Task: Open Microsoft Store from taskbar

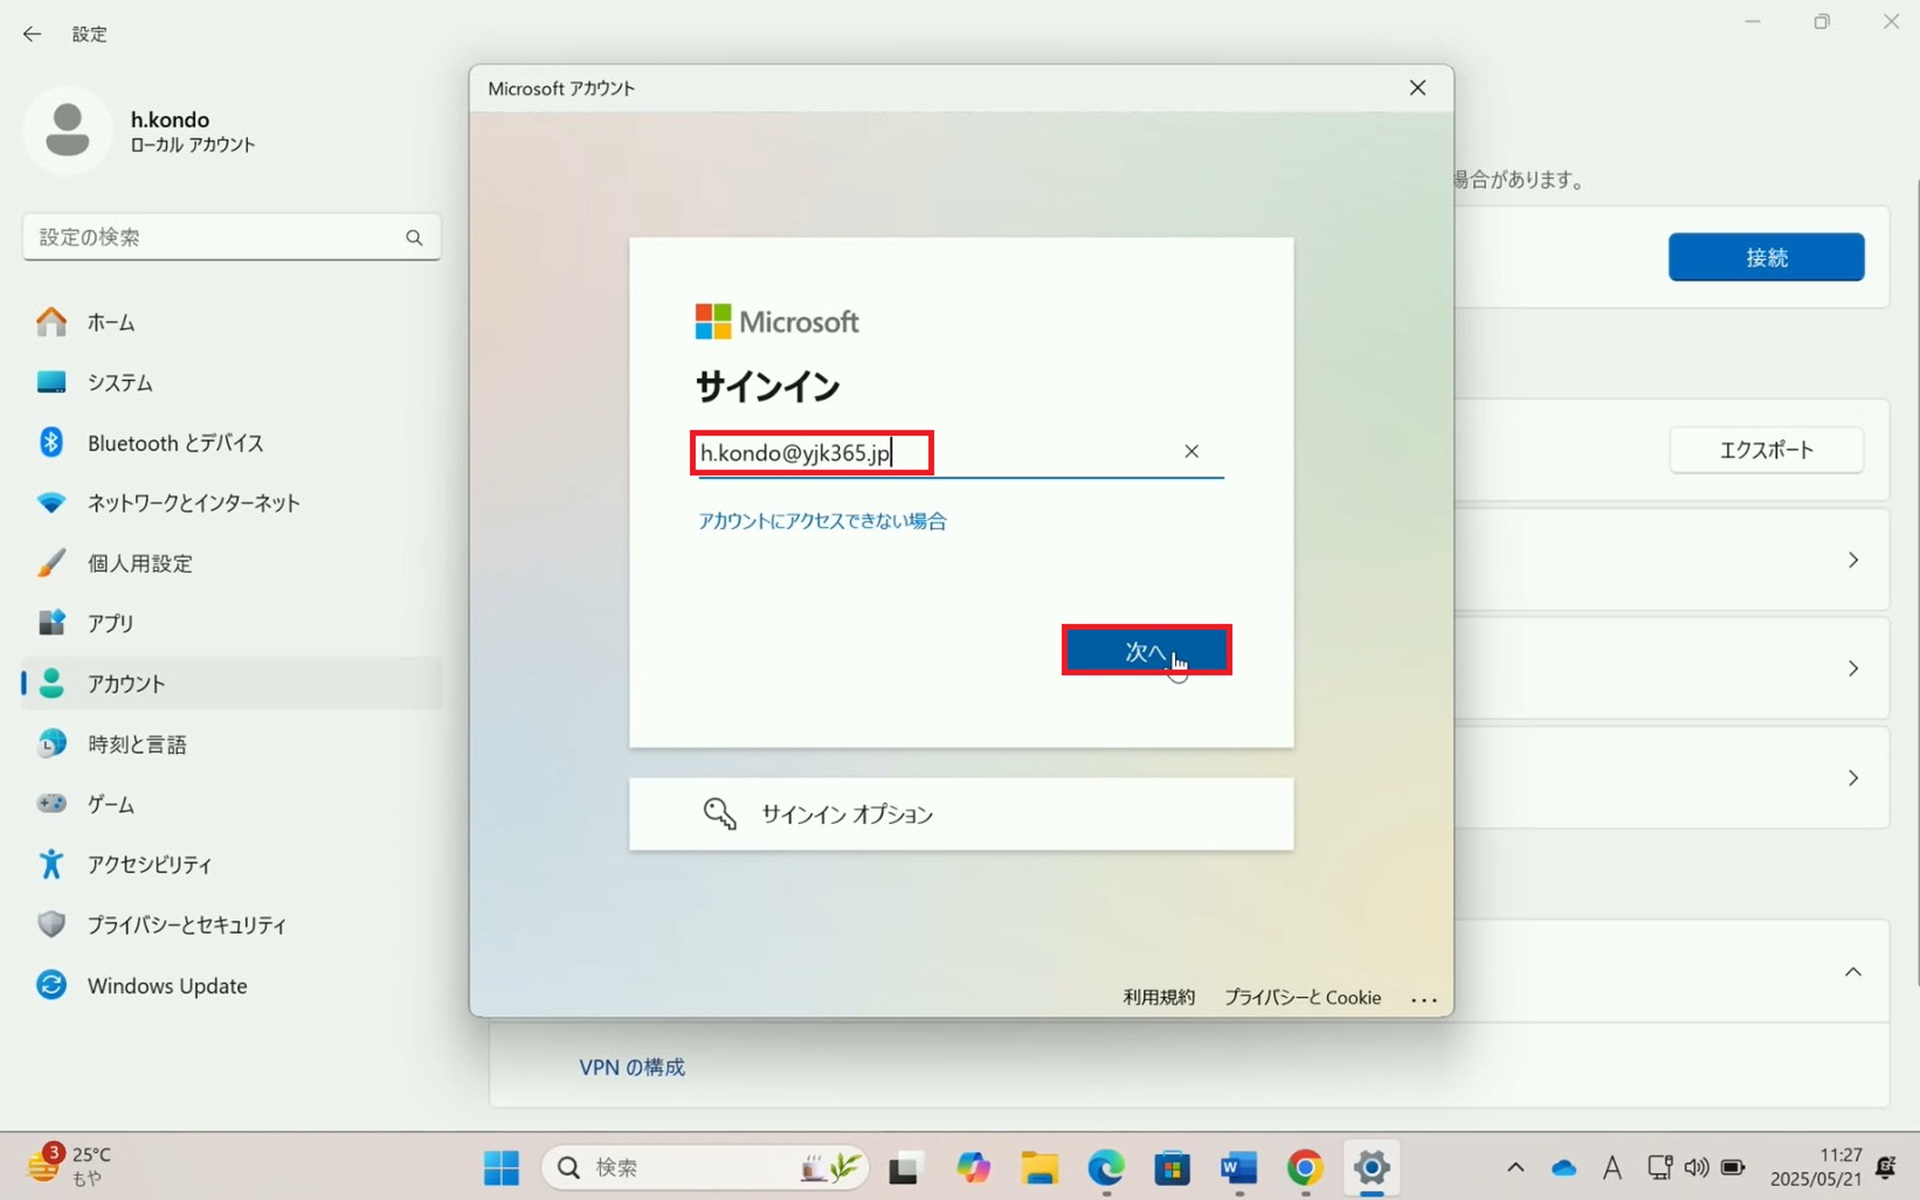Action: tap(1172, 1167)
